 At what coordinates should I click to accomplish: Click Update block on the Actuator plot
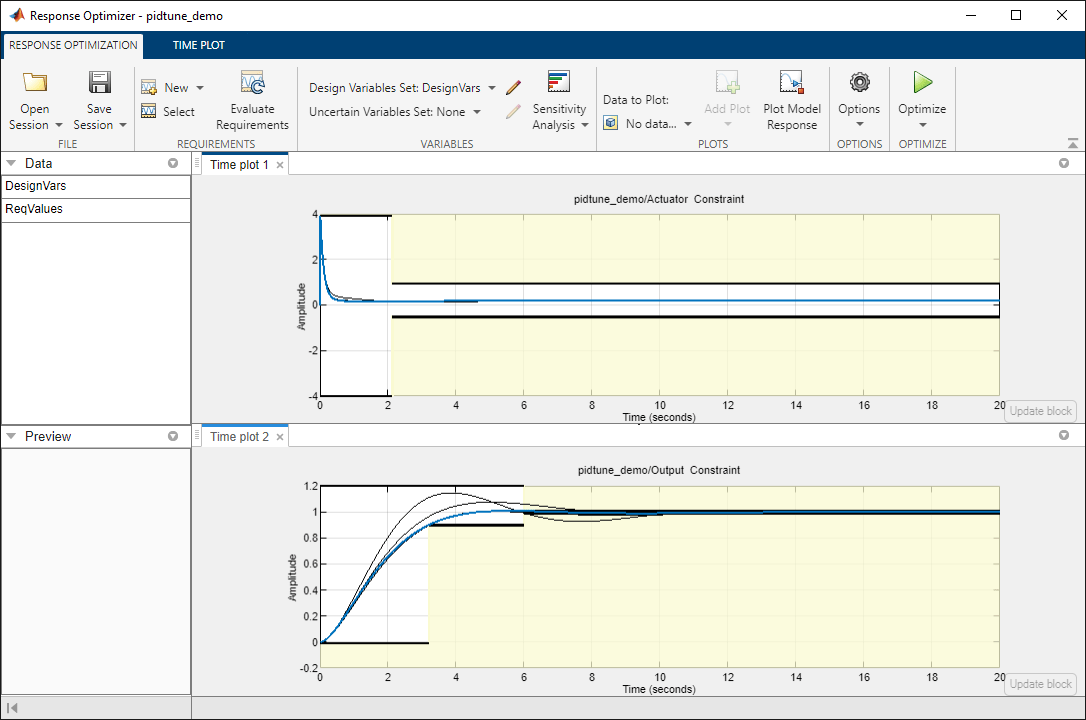click(x=1040, y=411)
